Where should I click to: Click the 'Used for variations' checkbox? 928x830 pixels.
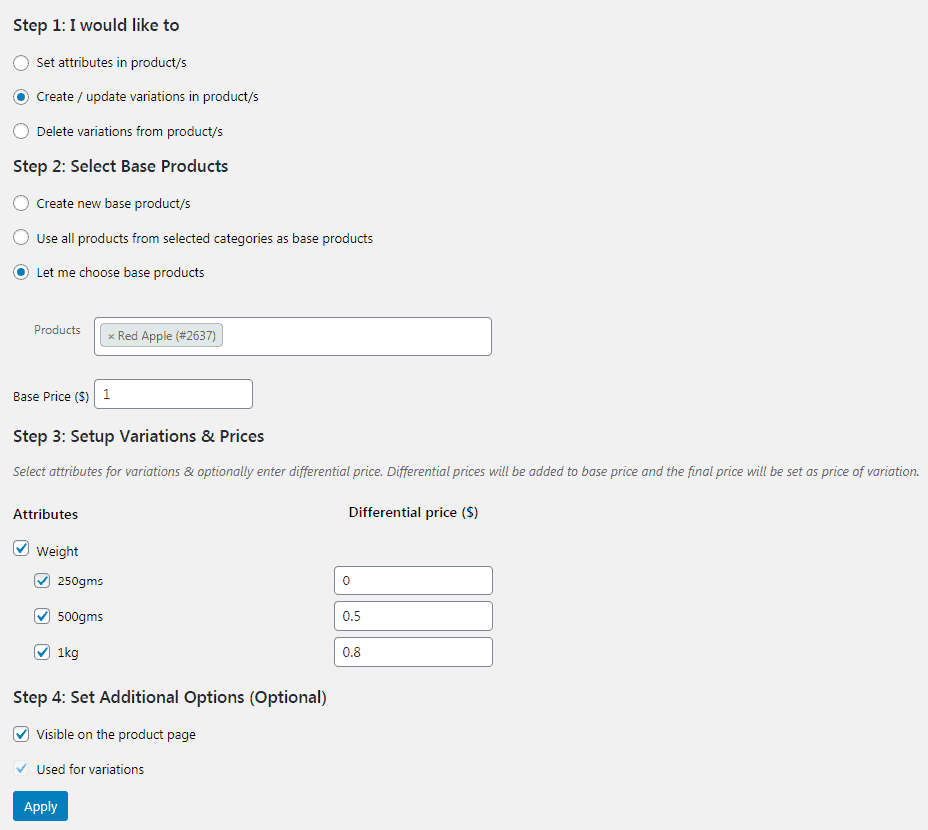click(x=21, y=769)
